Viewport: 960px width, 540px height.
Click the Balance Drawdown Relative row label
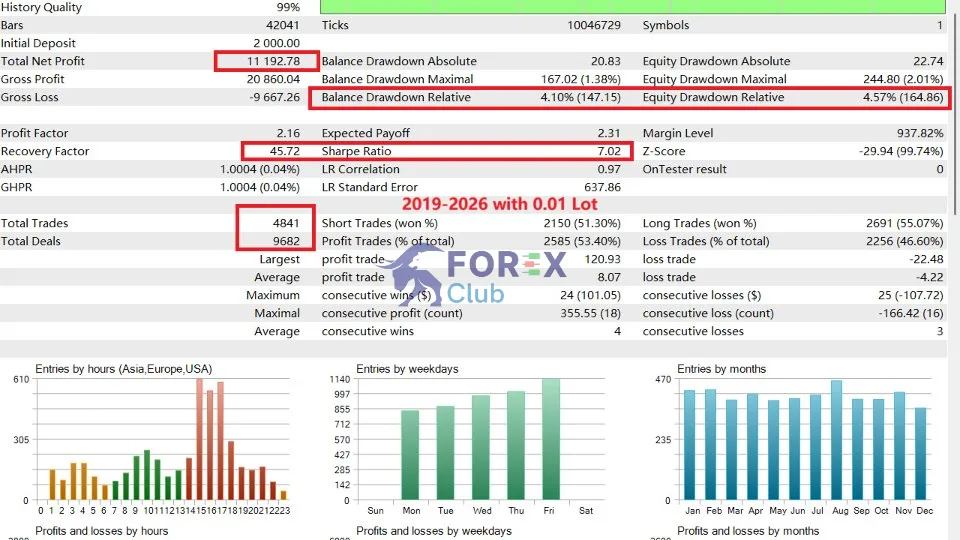tap(396, 97)
